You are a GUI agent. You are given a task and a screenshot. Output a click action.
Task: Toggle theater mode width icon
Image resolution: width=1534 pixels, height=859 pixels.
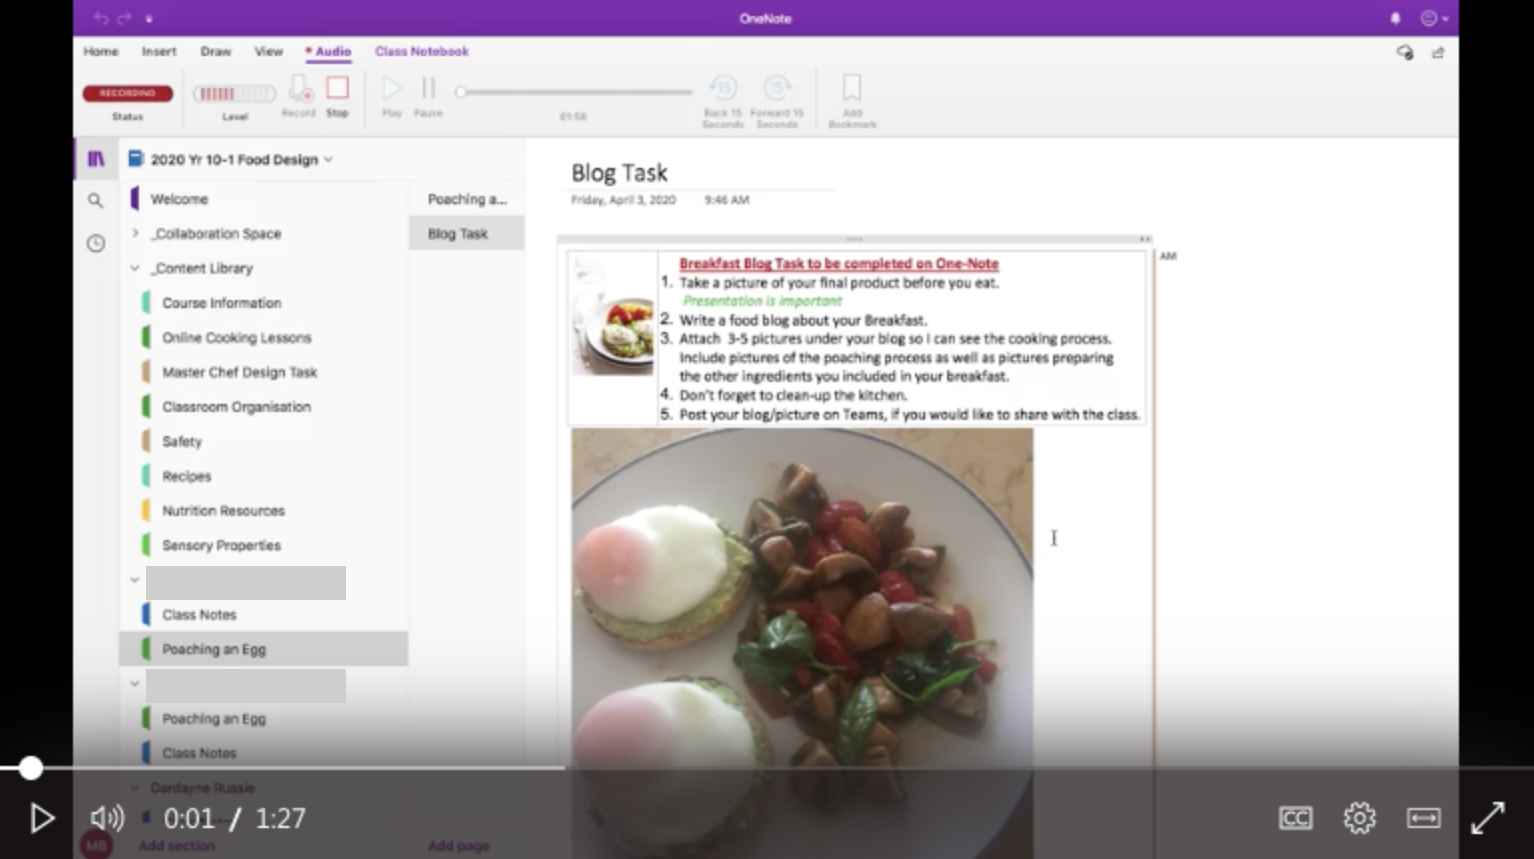pos(1423,819)
